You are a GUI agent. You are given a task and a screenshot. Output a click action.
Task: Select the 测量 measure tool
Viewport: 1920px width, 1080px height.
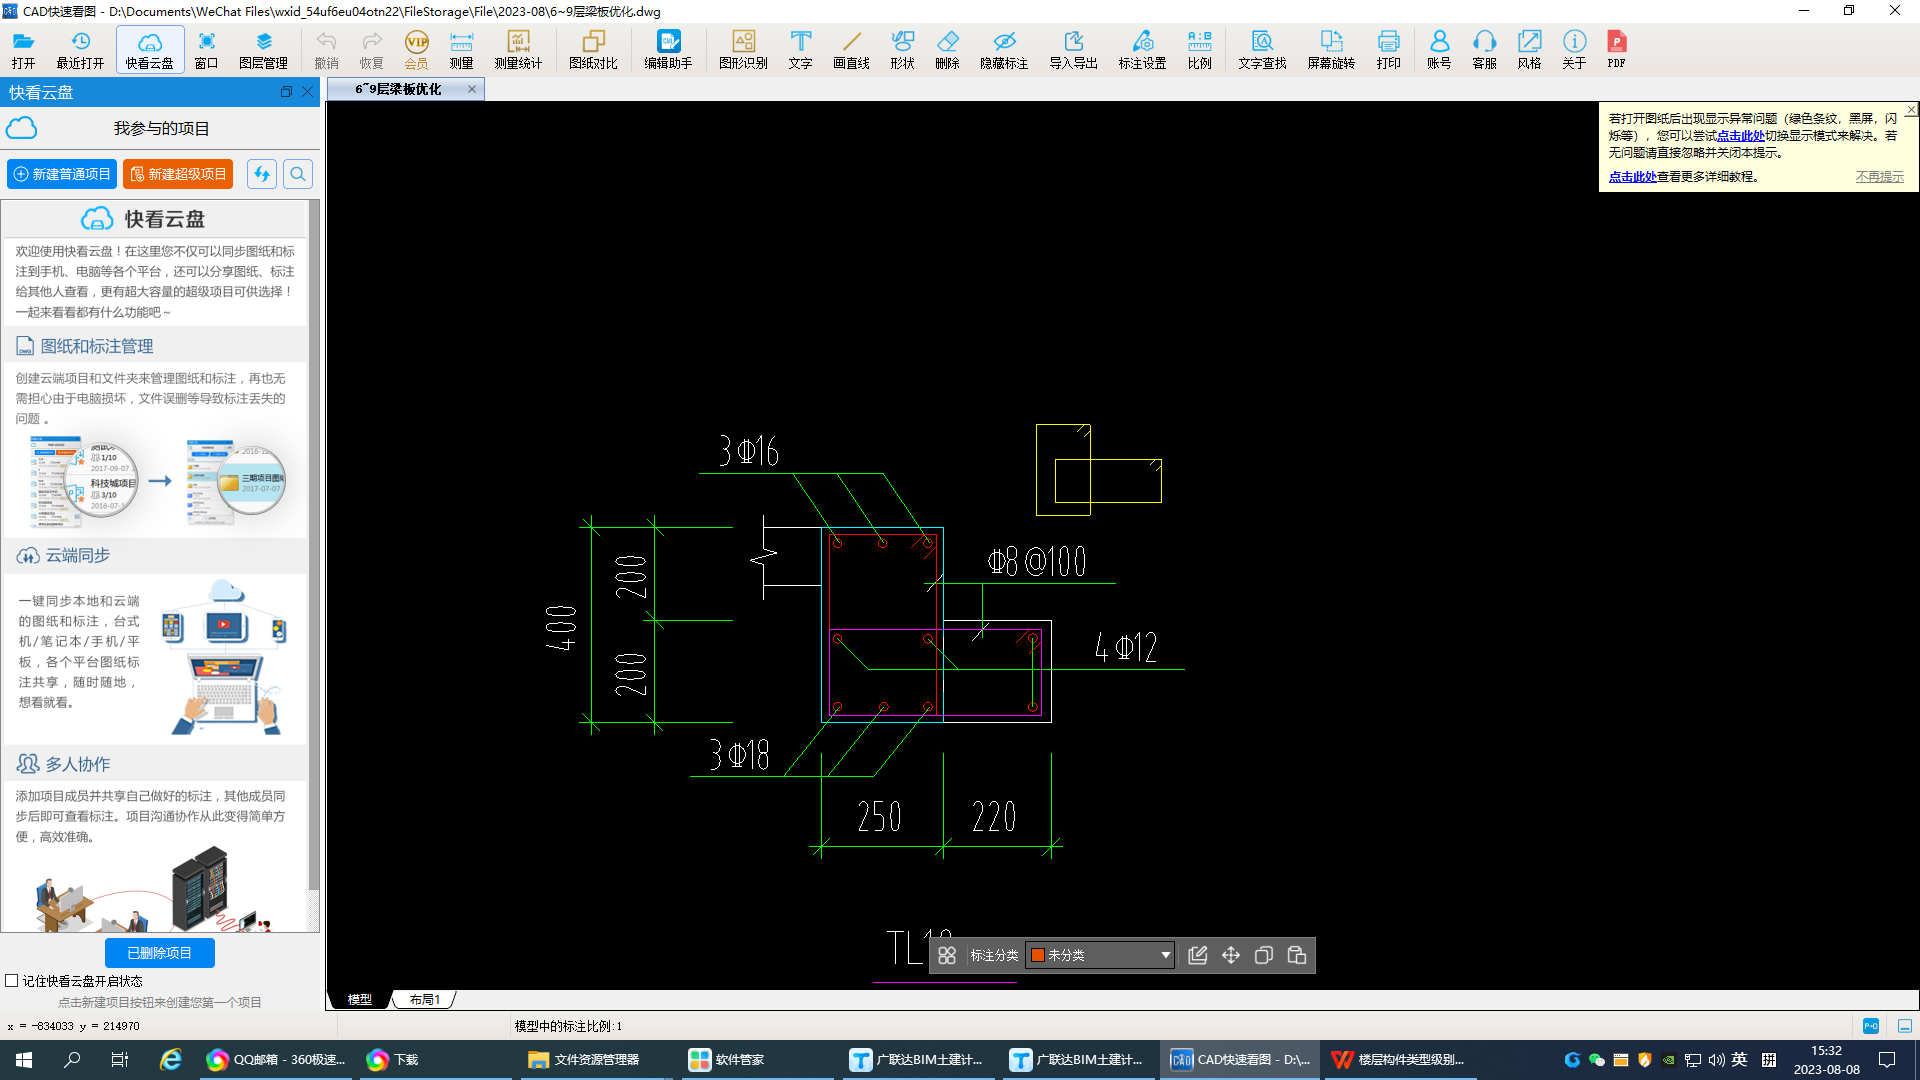pos(461,49)
